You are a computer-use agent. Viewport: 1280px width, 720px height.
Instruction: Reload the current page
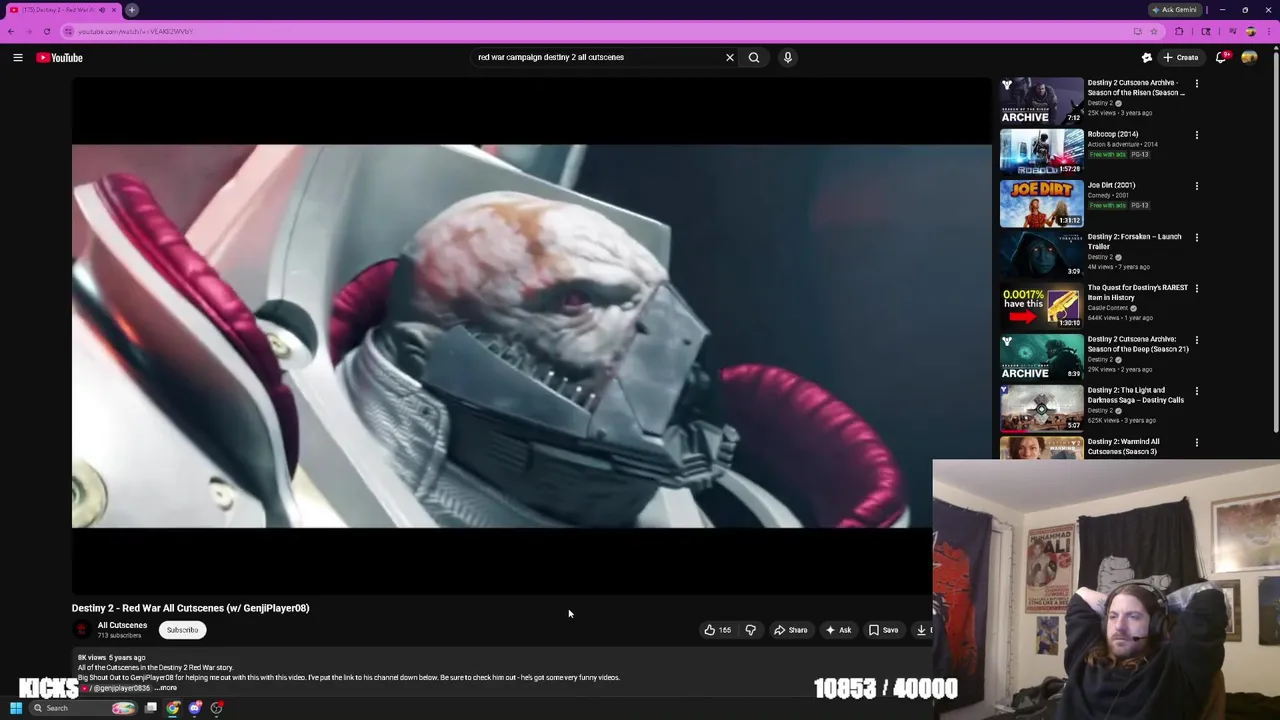[x=47, y=31]
